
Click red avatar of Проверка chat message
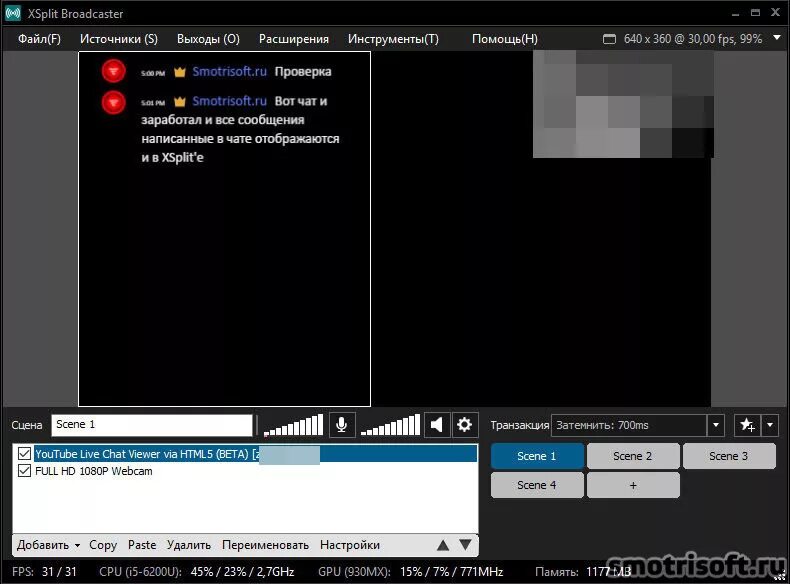pyautogui.click(x=113, y=71)
